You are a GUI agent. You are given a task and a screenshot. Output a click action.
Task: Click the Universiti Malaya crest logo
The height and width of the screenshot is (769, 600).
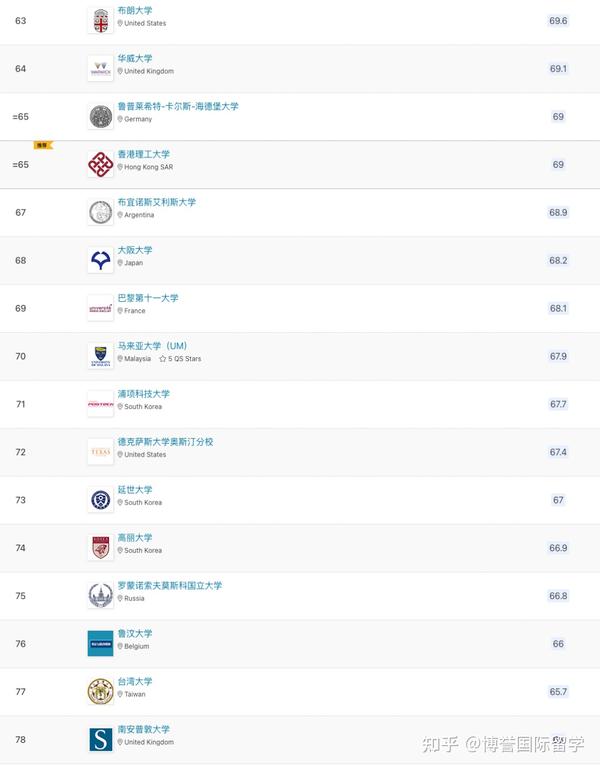(x=100, y=356)
